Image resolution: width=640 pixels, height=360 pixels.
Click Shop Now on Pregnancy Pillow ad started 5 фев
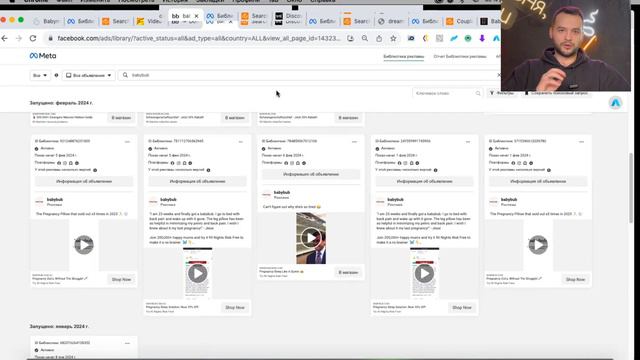121,280
